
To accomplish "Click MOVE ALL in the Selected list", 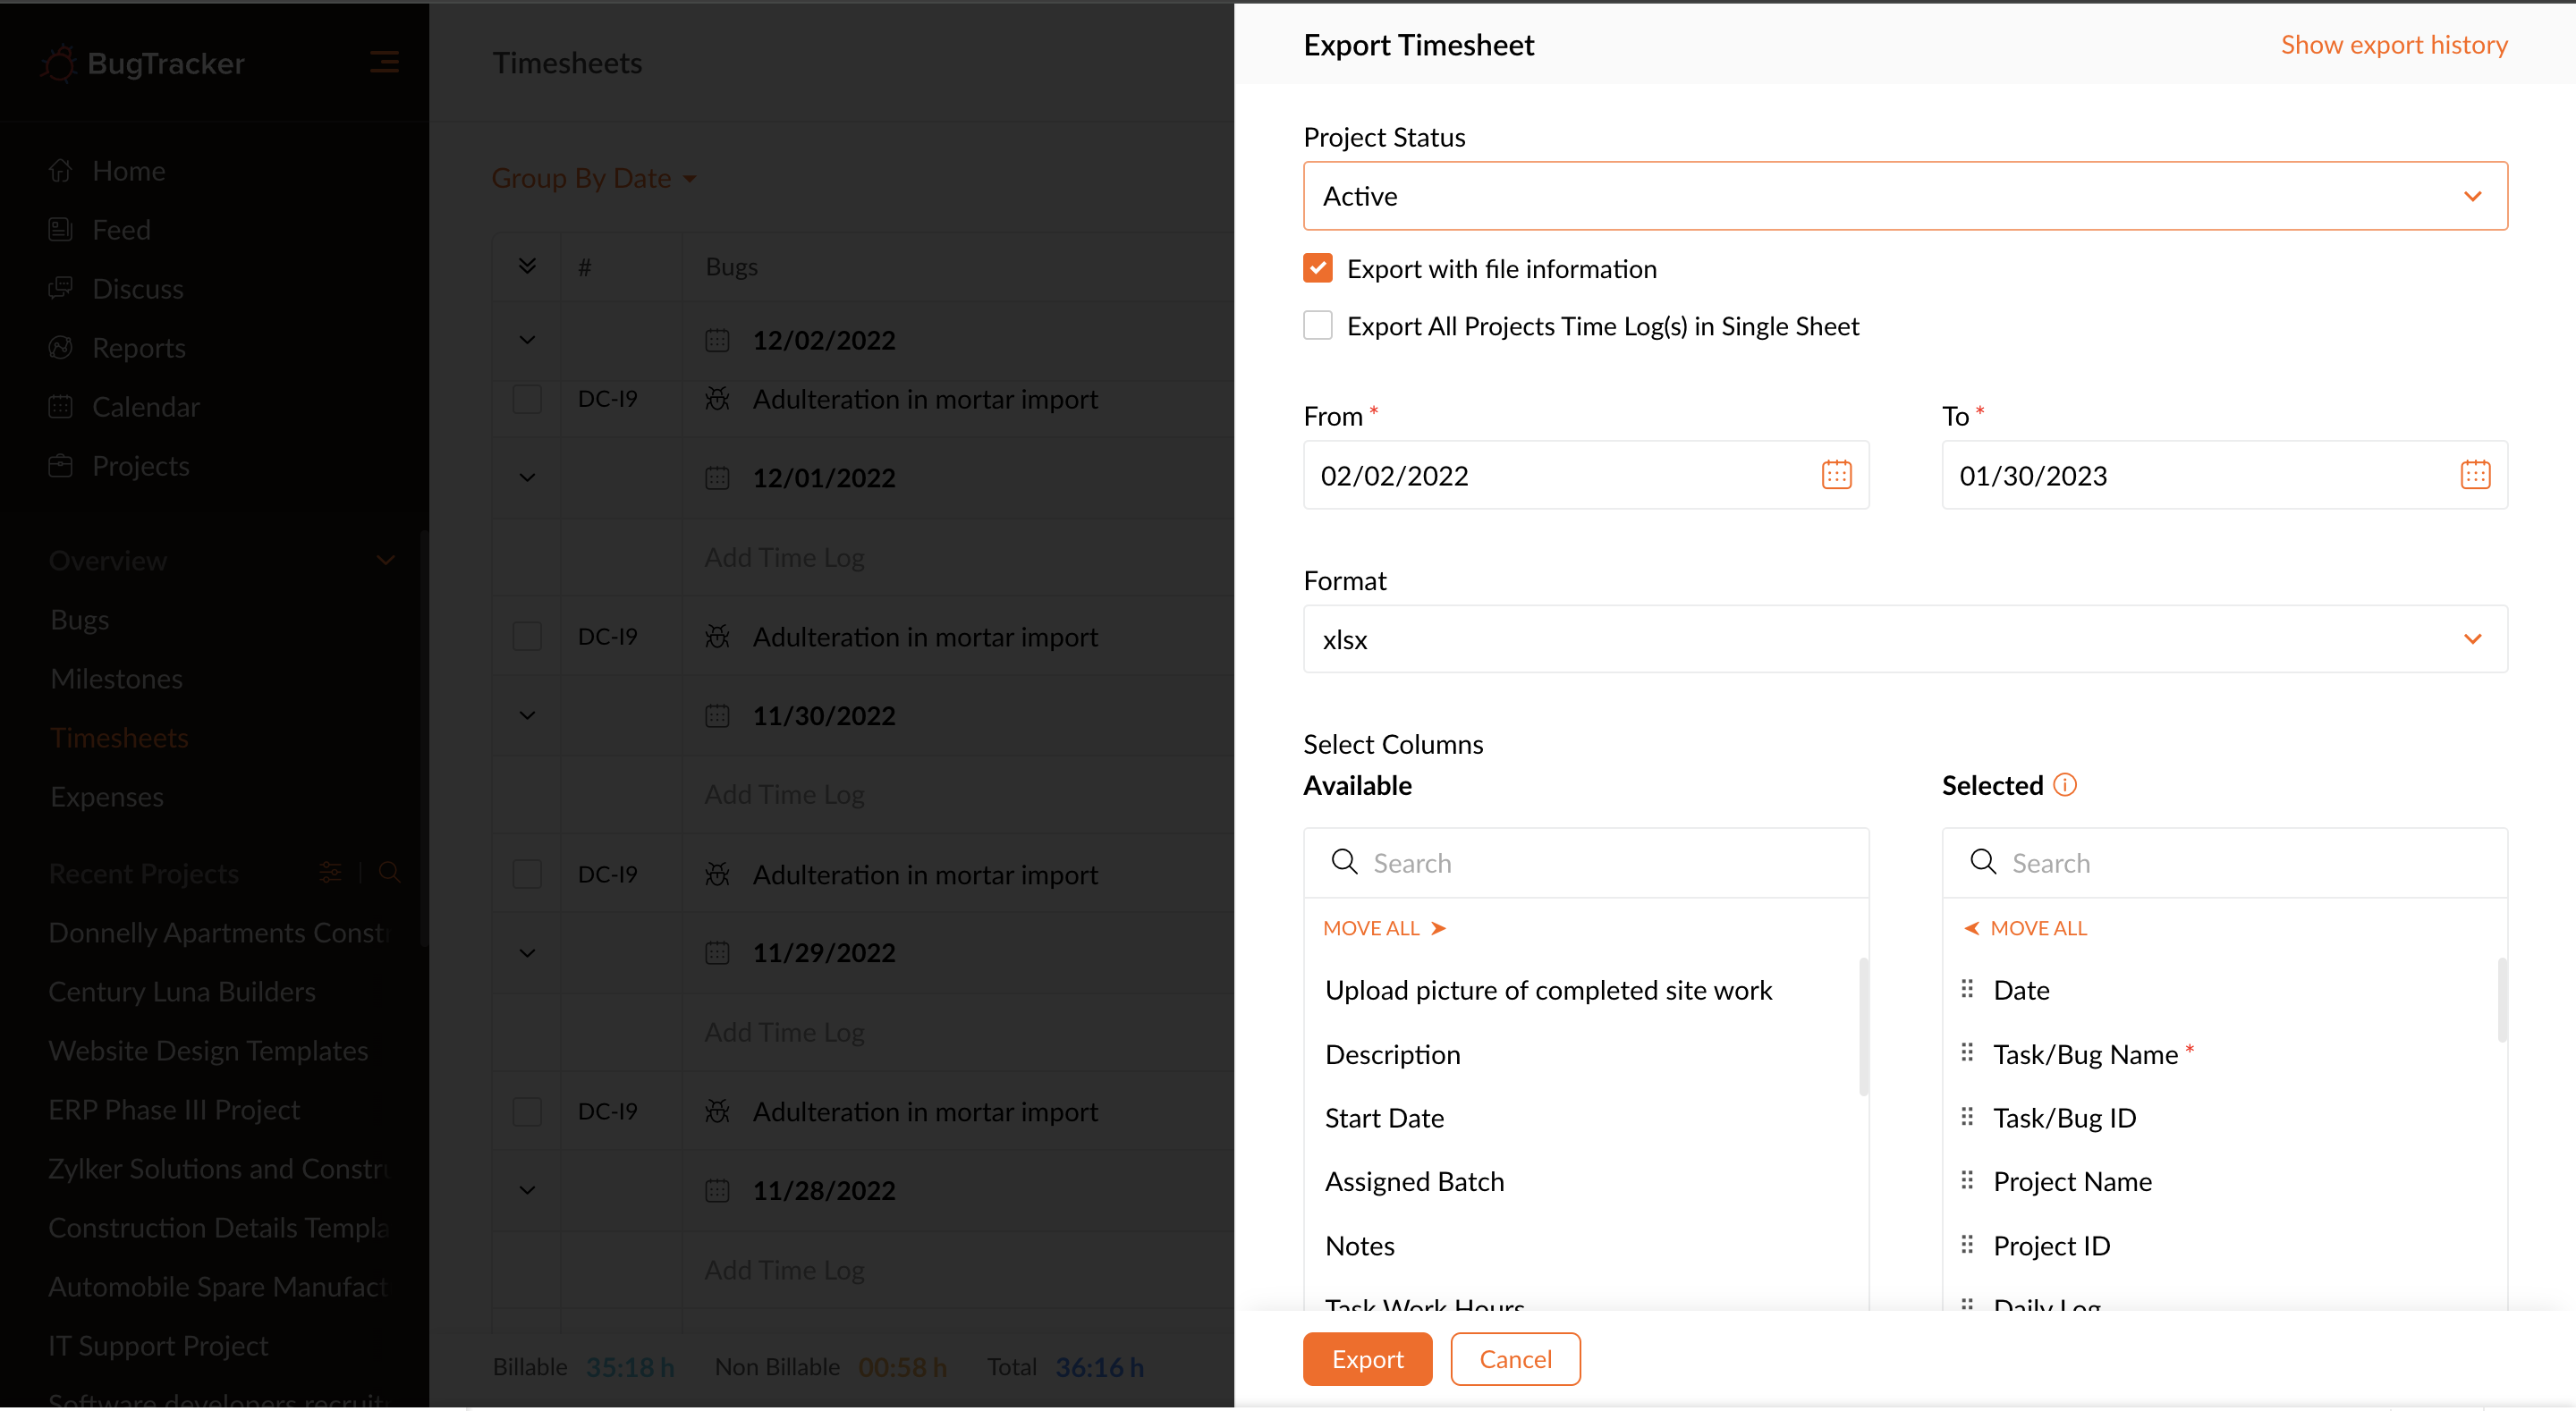I will [x=2027, y=928].
